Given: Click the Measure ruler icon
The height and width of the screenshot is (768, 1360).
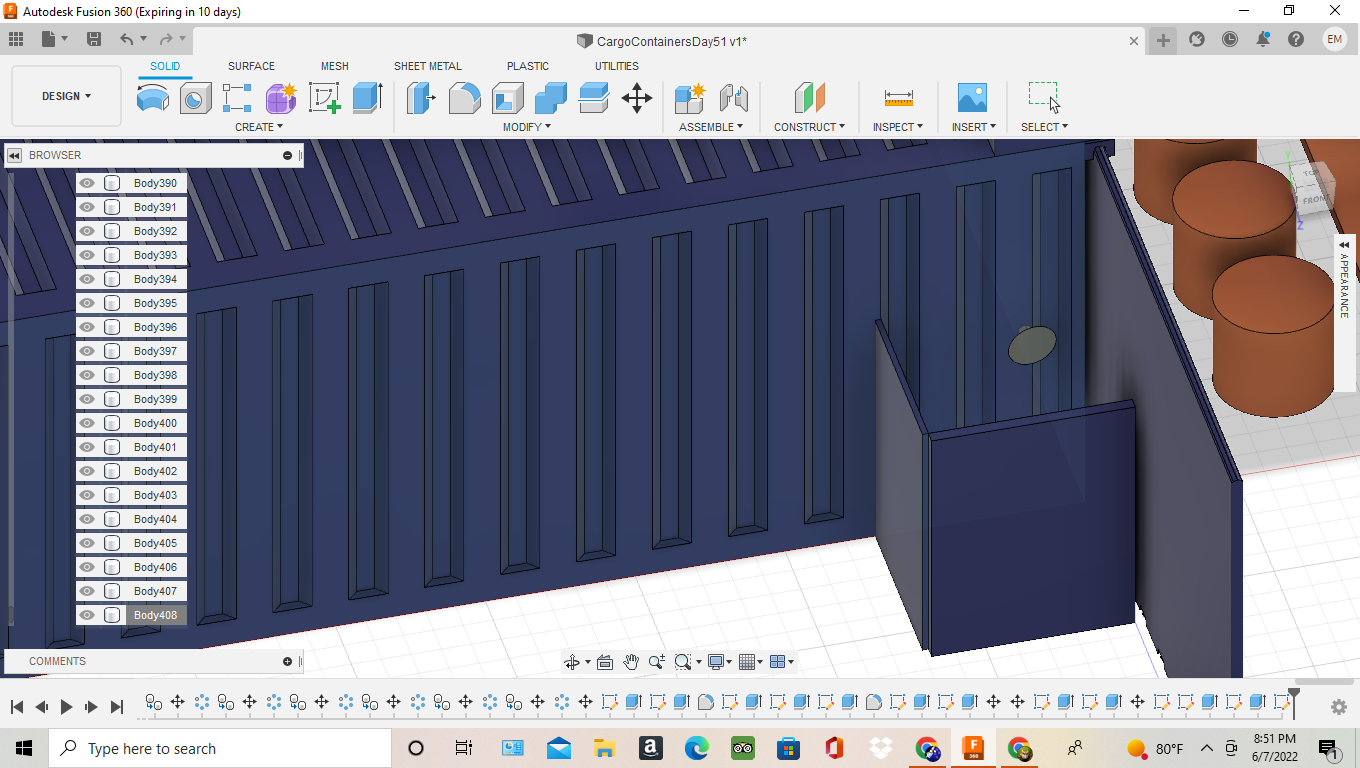Looking at the screenshot, I should 898,98.
